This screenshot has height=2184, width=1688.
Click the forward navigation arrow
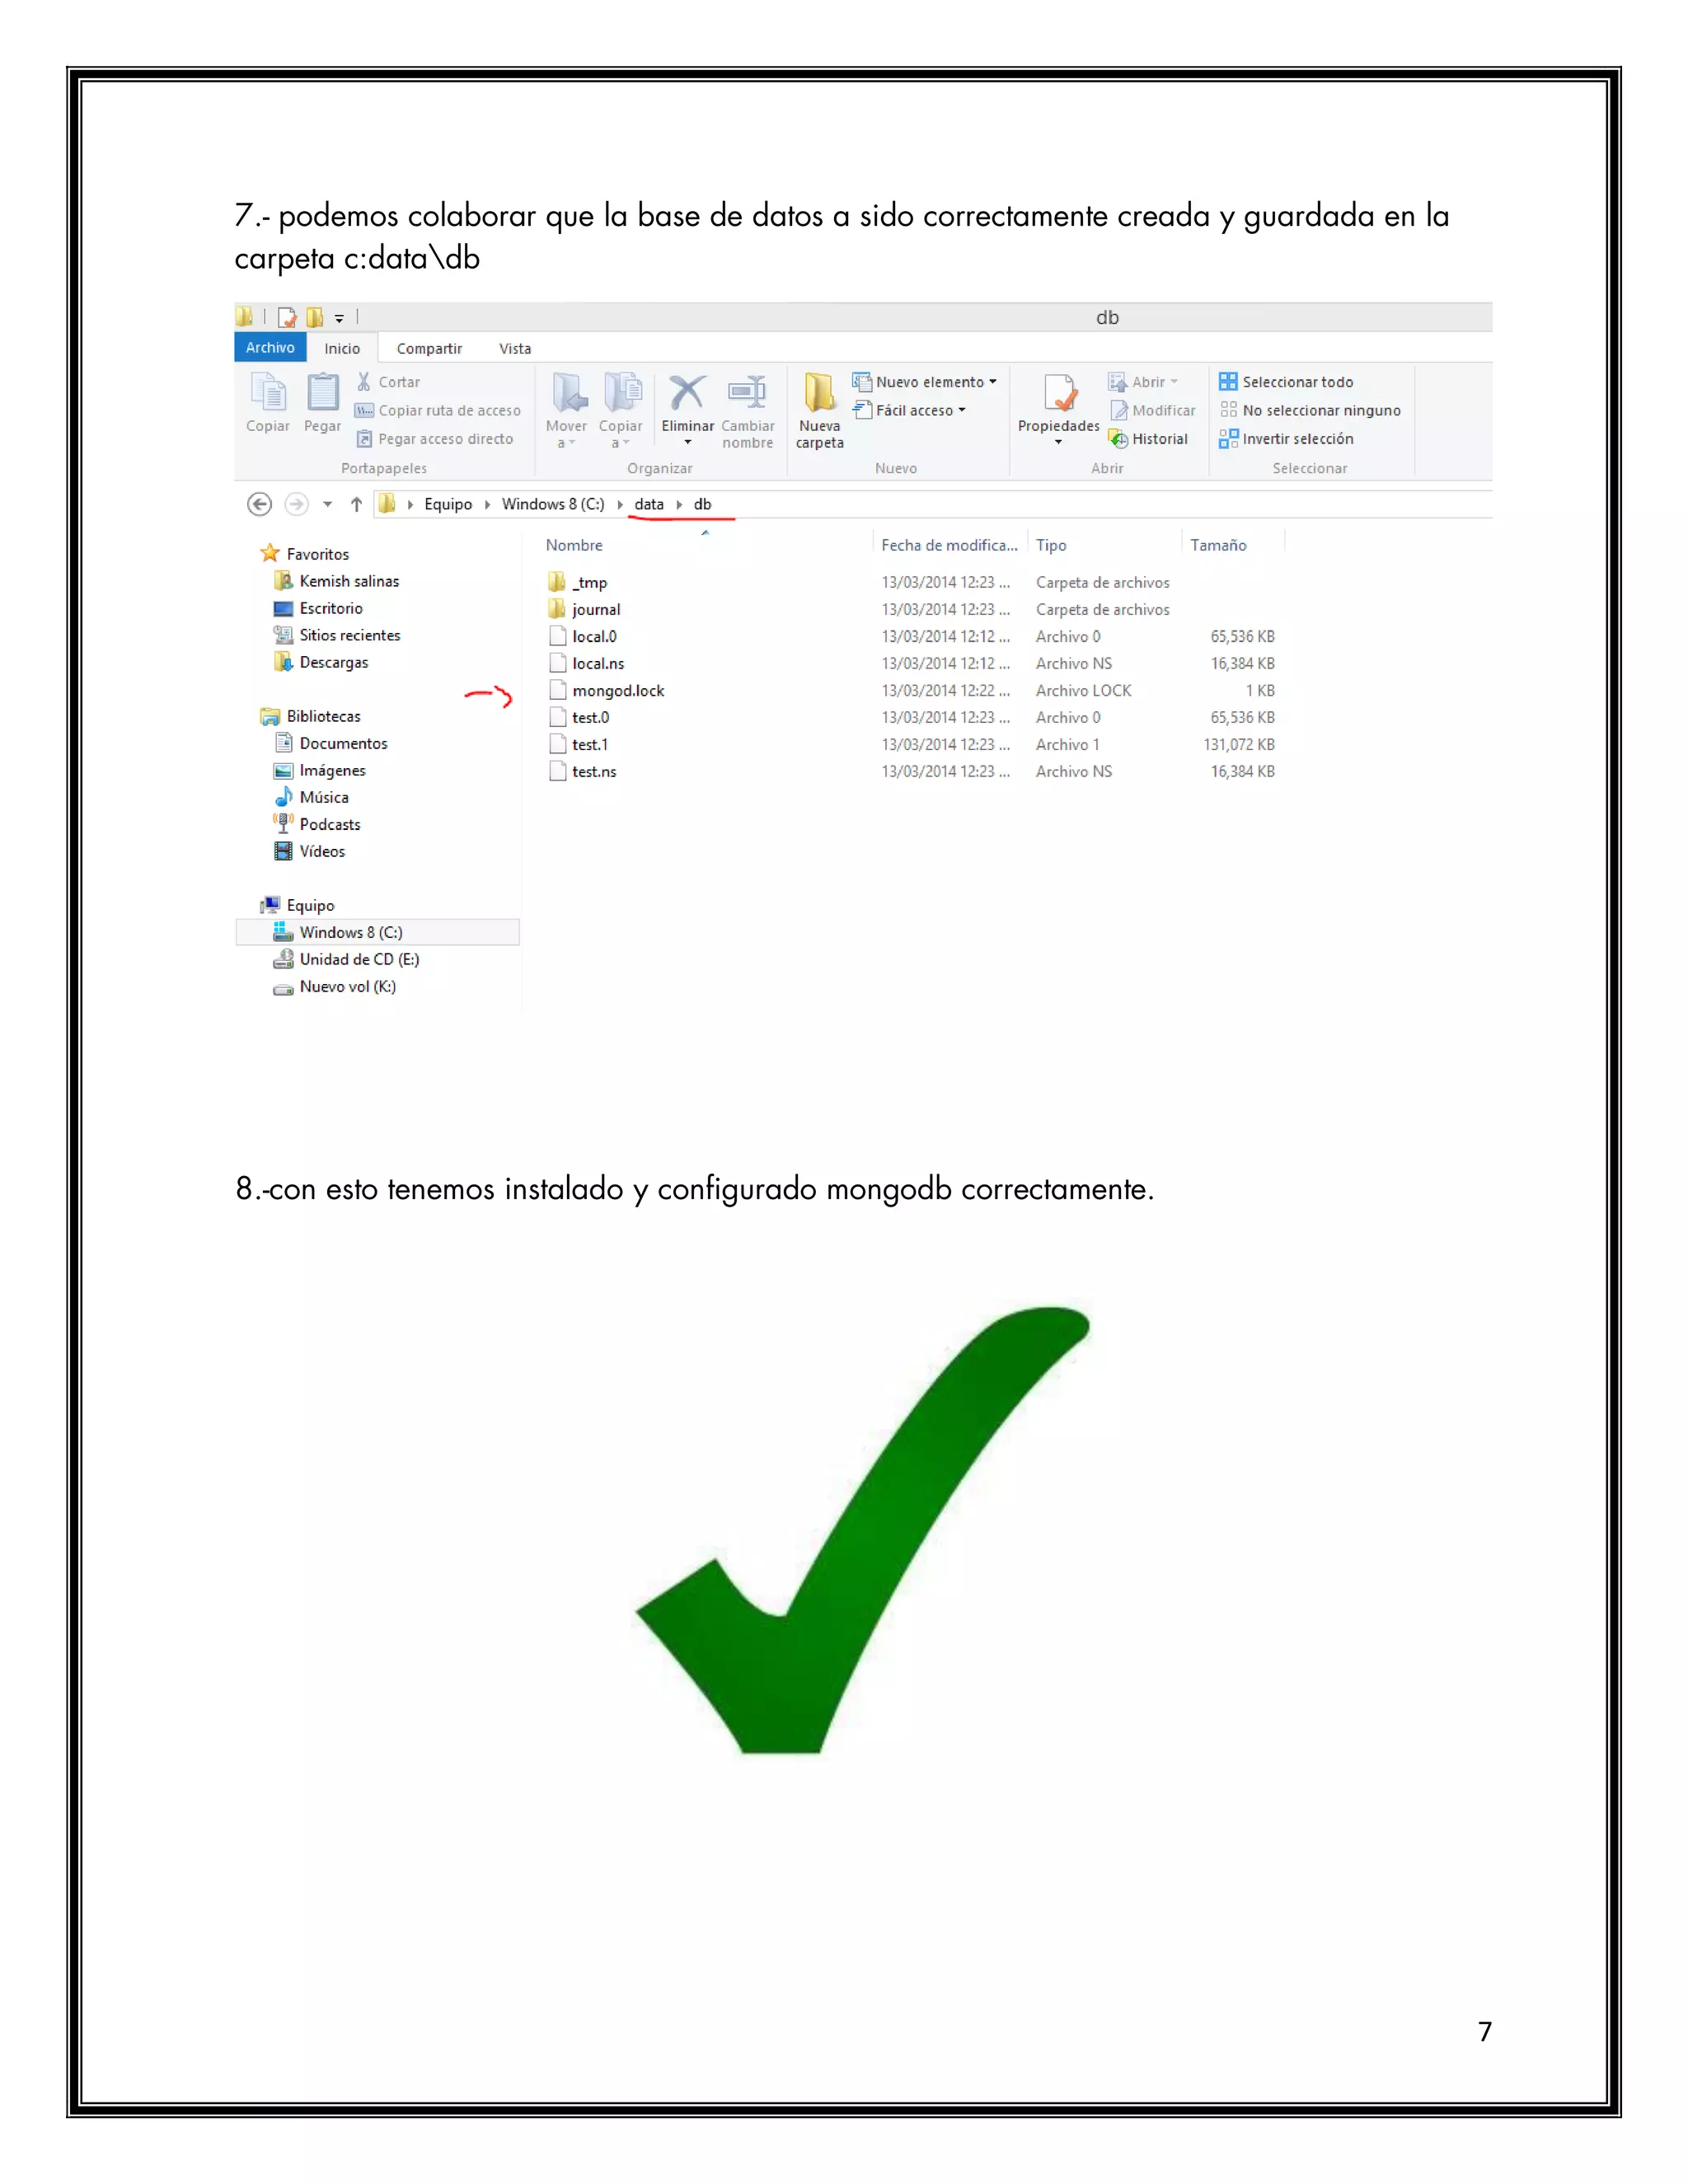(296, 504)
